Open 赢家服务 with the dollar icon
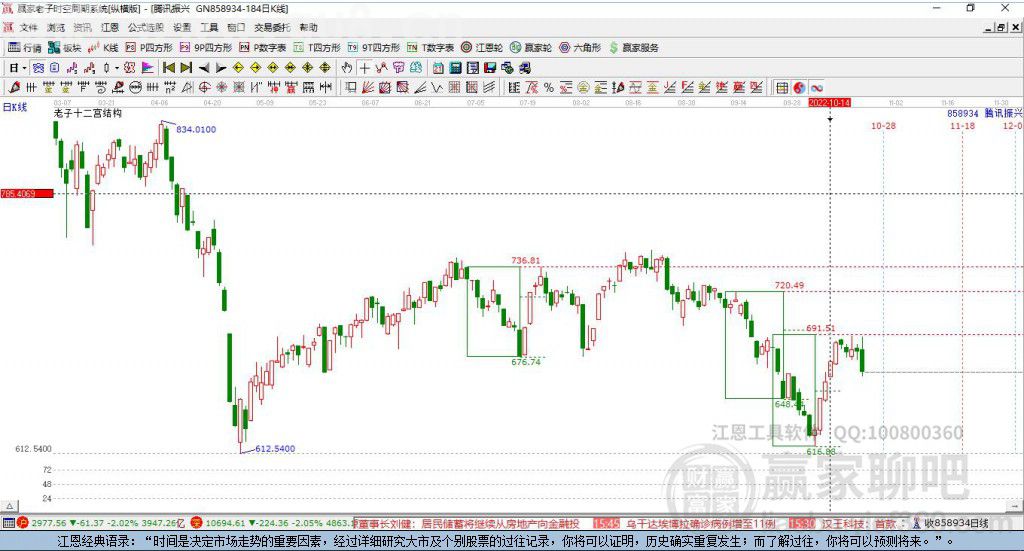This screenshot has height=551, width=1024. (633, 48)
